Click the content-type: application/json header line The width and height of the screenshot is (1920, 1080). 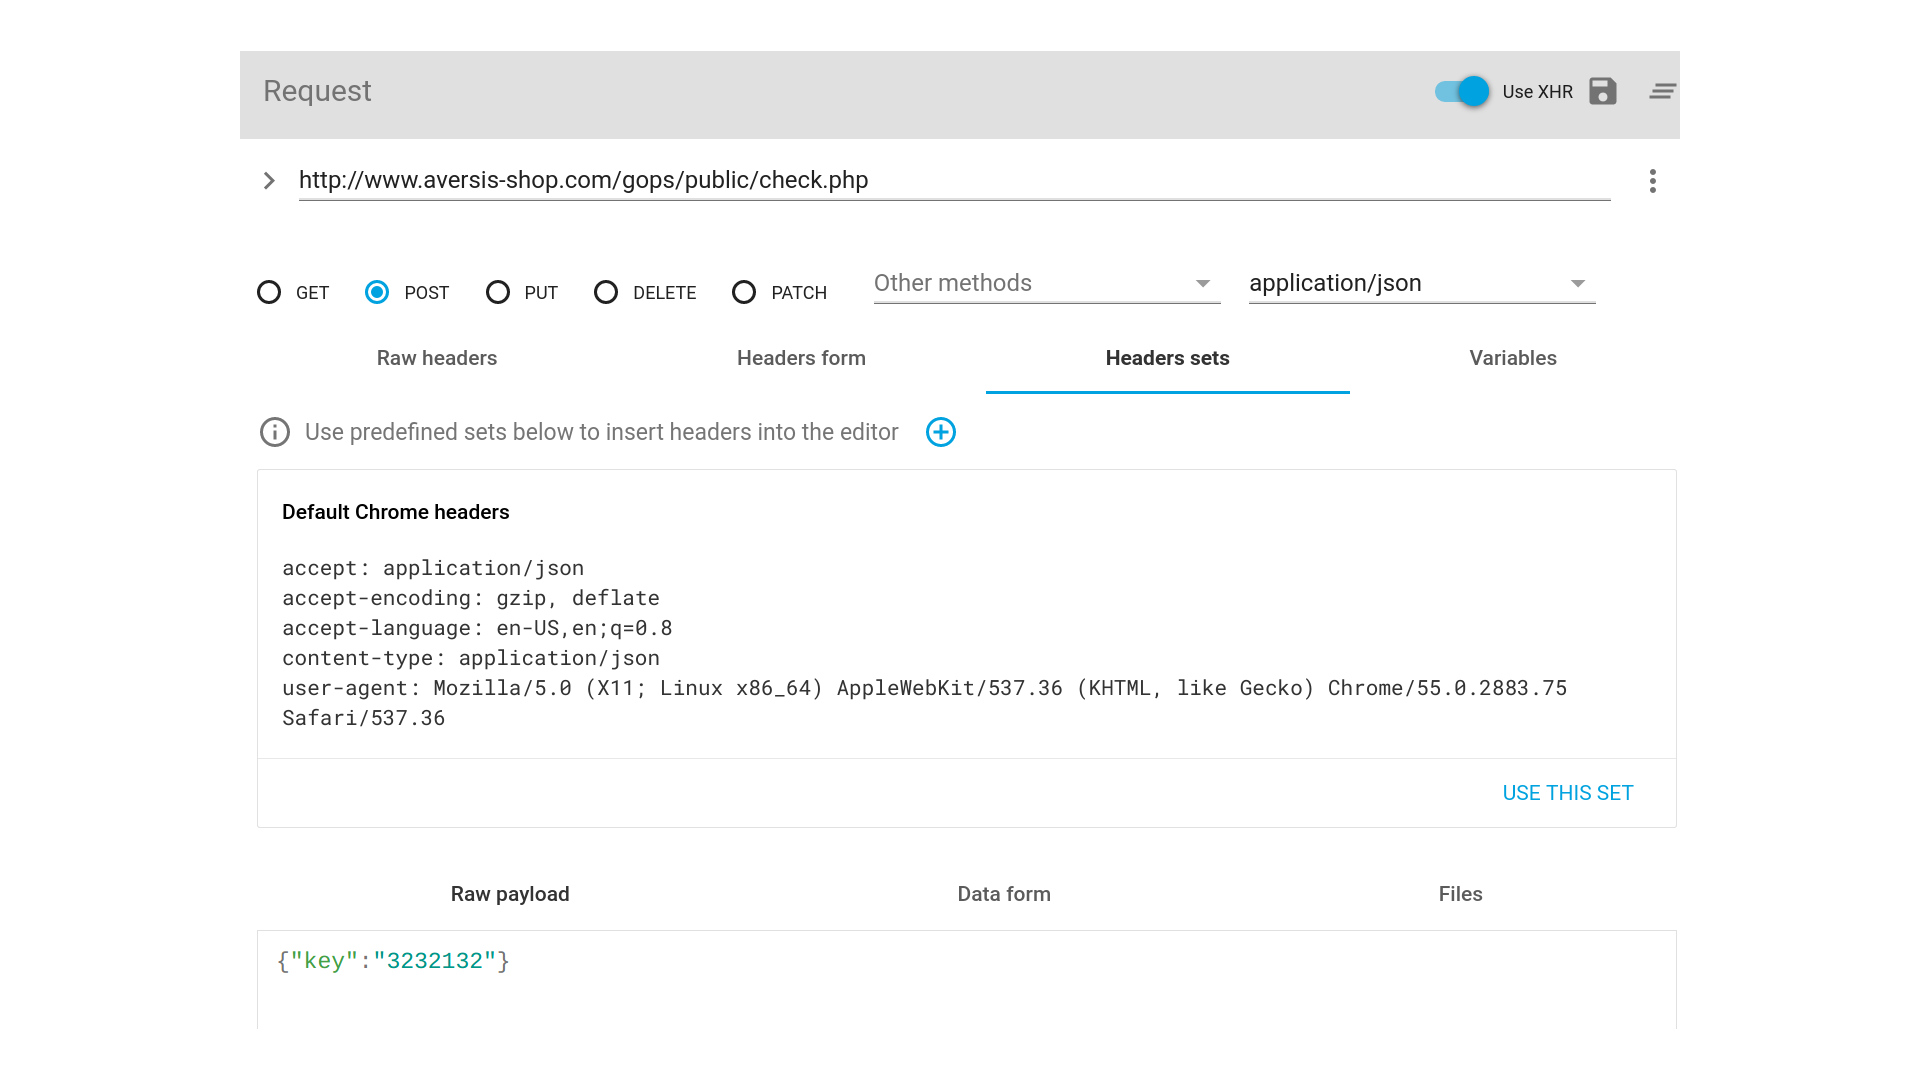(x=471, y=658)
